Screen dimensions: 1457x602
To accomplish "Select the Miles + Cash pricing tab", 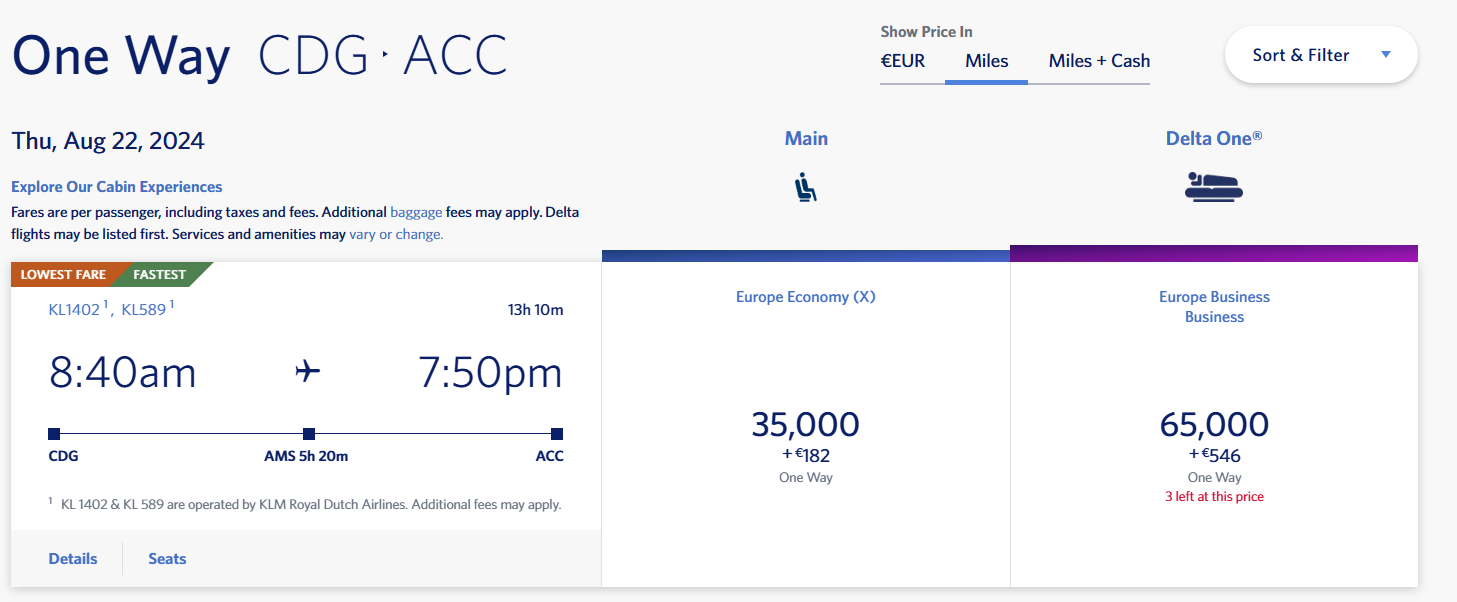I will [1098, 61].
